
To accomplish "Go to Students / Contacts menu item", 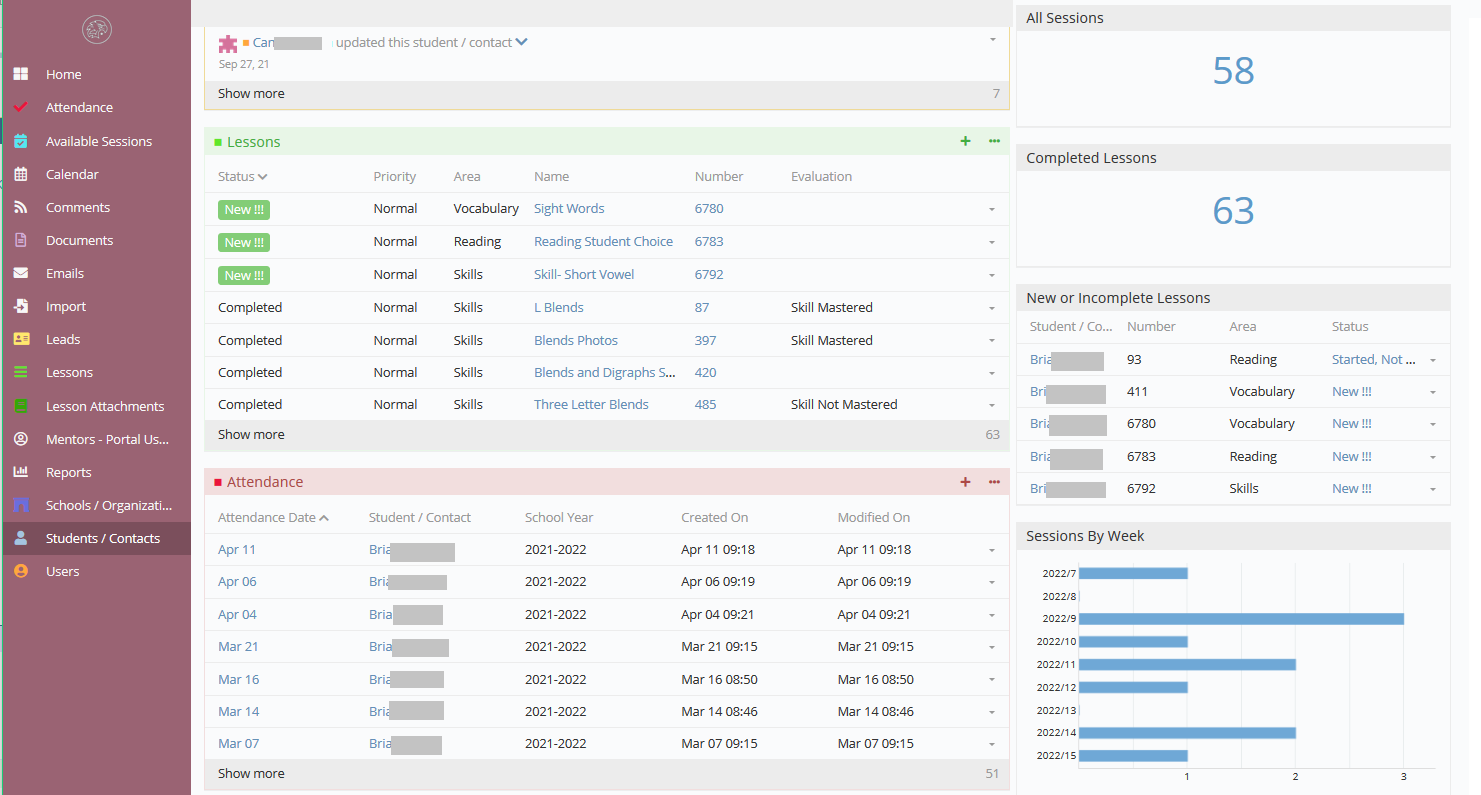I will tap(102, 539).
